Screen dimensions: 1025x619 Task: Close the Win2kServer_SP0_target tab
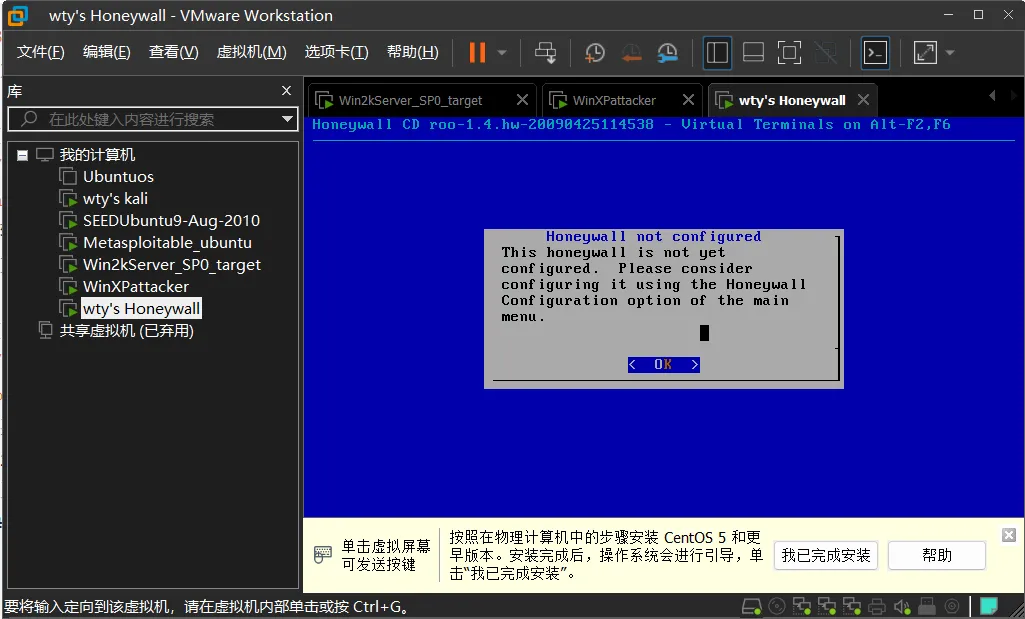coord(522,99)
